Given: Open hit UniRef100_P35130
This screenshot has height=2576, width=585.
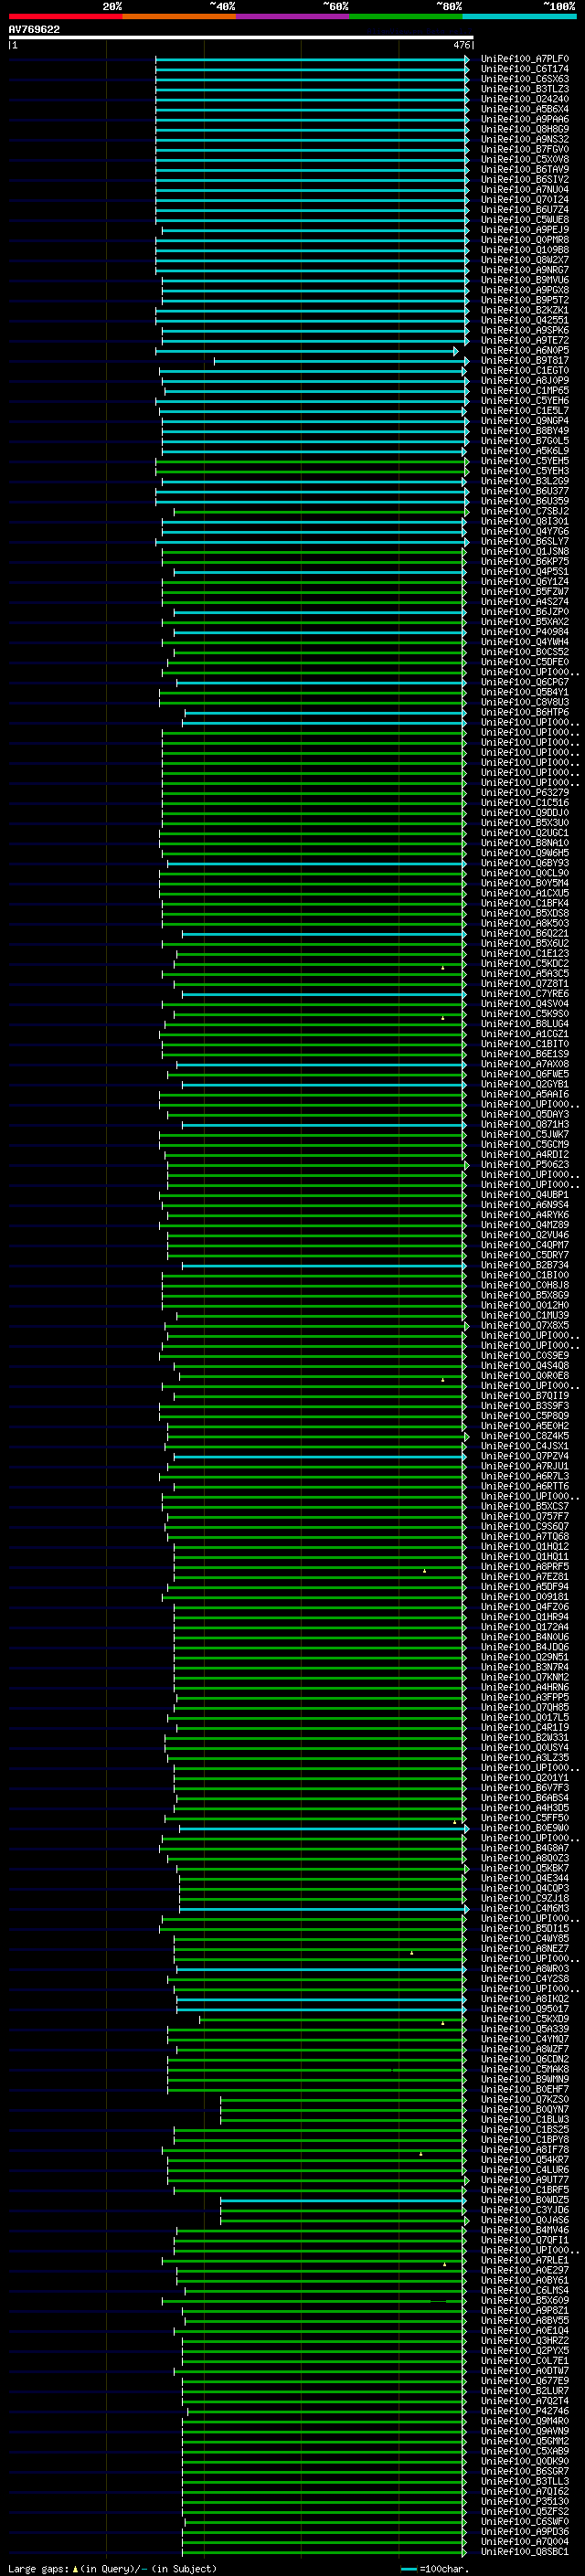Looking at the screenshot, I should click(x=524, y=2501).
